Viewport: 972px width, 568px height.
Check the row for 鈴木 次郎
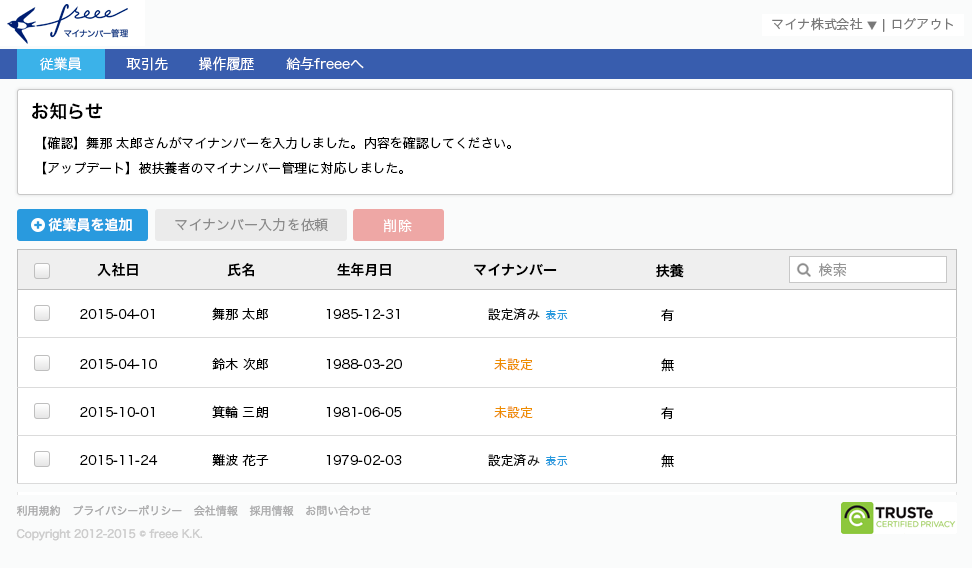[x=42, y=363]
